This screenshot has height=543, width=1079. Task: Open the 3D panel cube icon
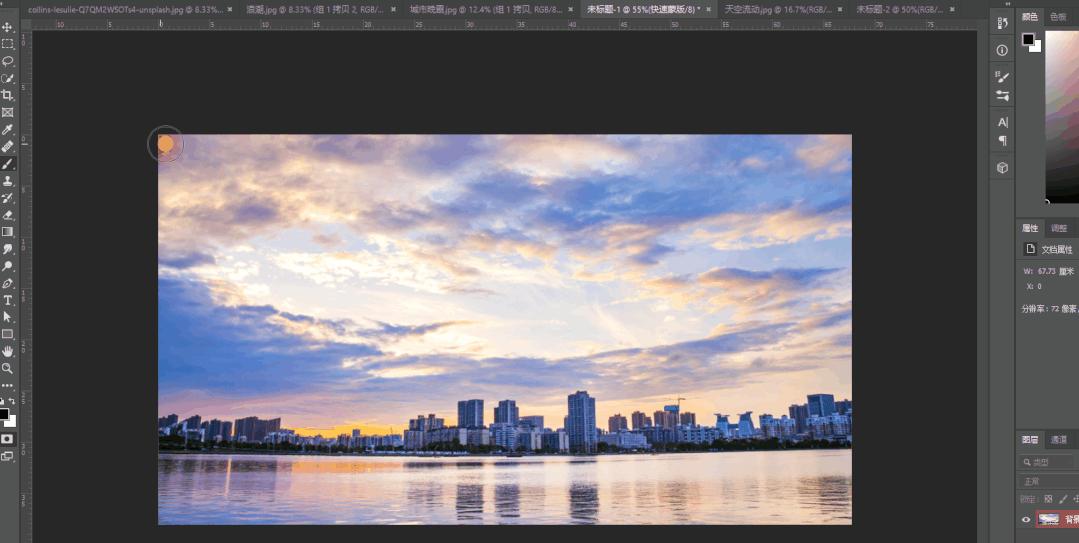[1002, 168]
